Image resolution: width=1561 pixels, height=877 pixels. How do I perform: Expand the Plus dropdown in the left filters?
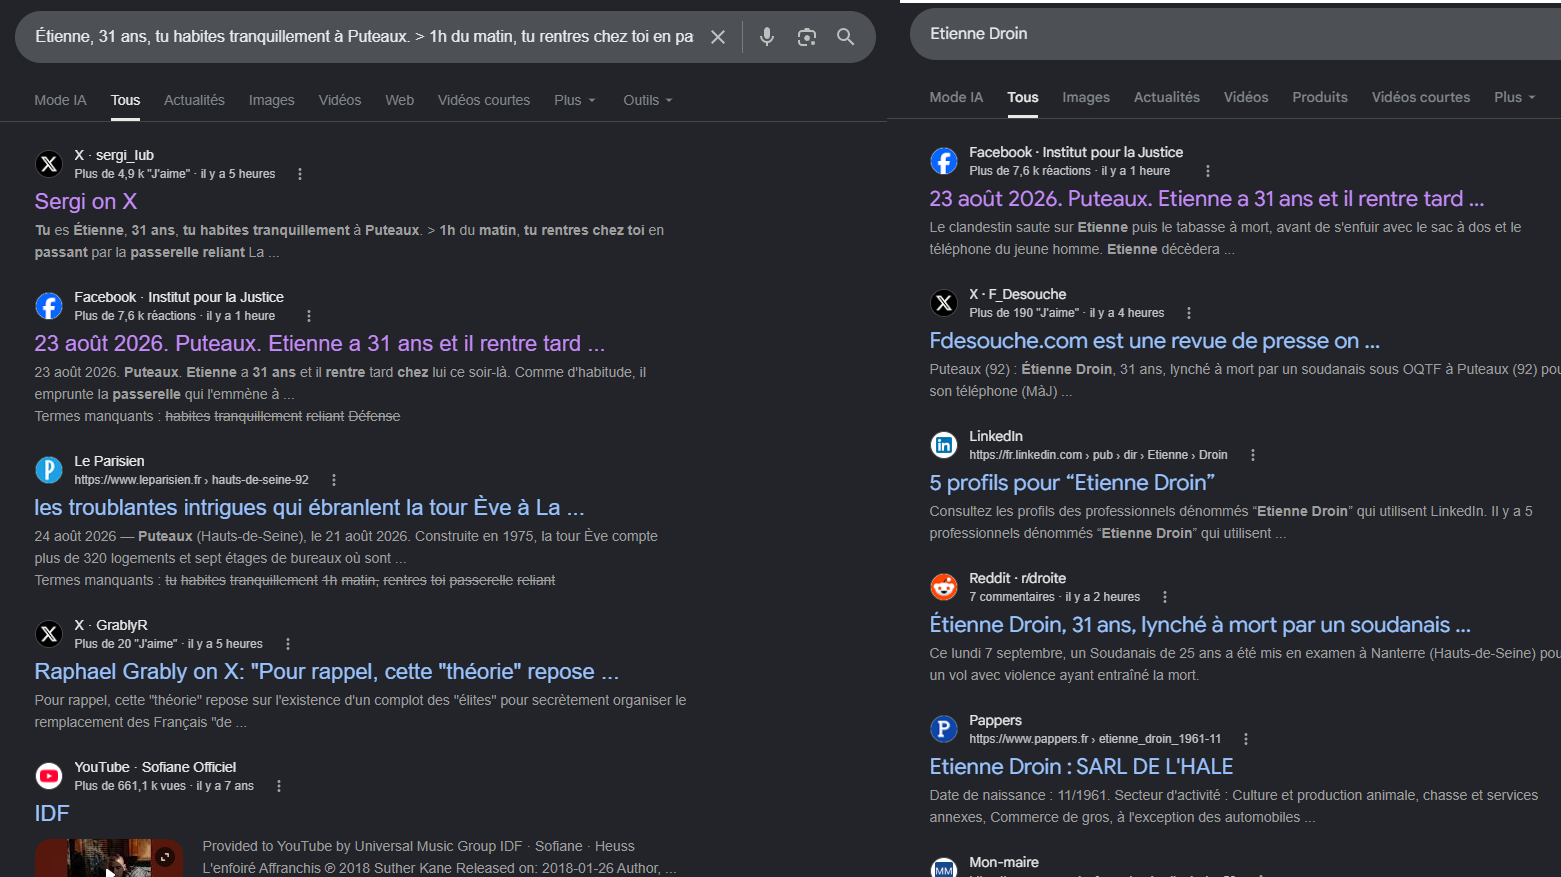point(575,100)
